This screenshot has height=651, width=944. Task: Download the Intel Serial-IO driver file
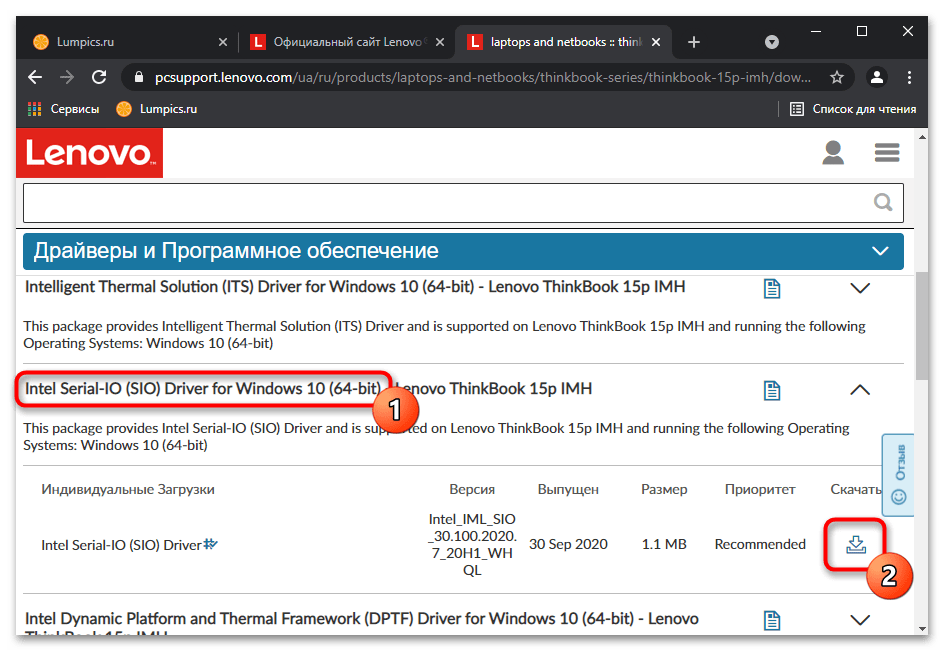[x=856, y=544]
